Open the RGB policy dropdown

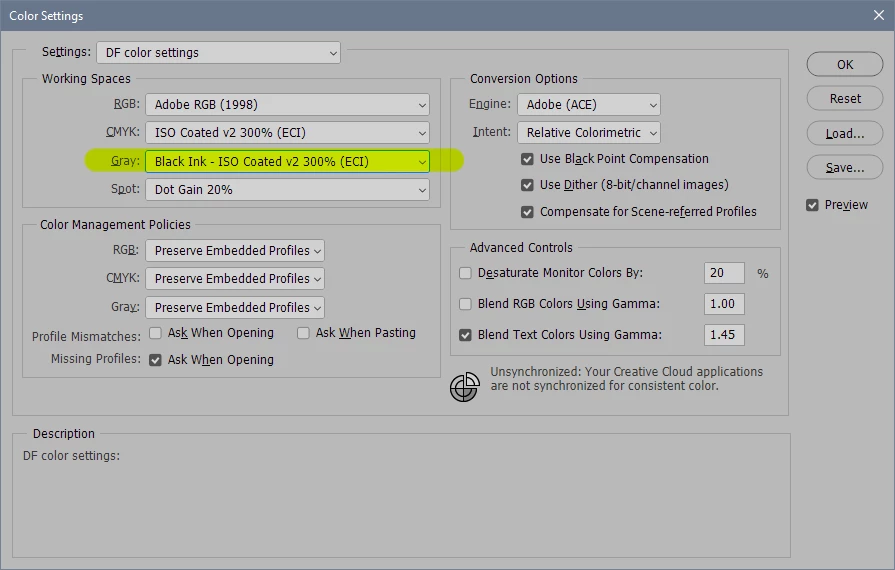235,250
